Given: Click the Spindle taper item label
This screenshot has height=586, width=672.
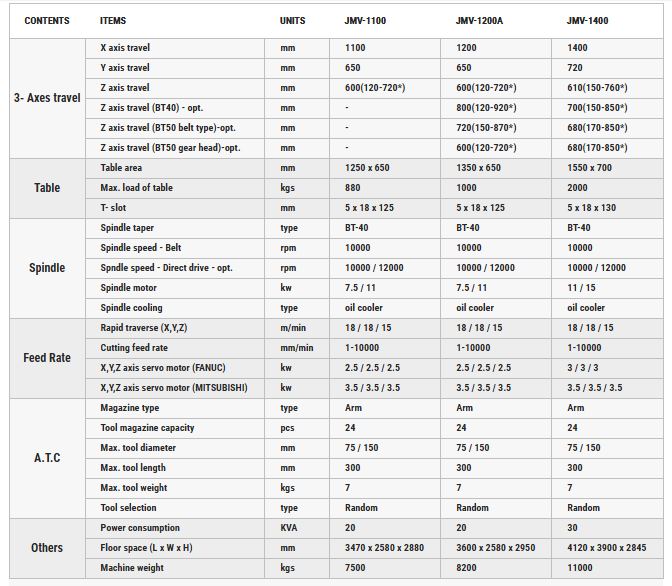Looking at the screenshot, I should click(127, 228).
